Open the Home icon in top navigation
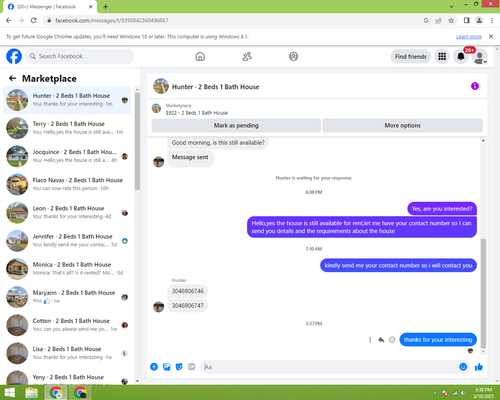The height and width of the screenshot is (400, 500). (200, 56)
